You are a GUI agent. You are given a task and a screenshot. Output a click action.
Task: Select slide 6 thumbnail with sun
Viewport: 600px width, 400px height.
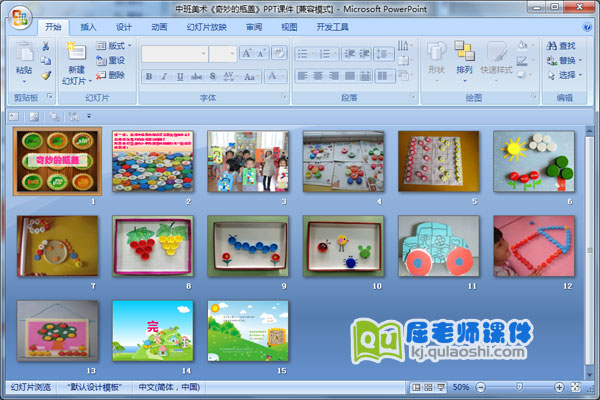point(534,161)
